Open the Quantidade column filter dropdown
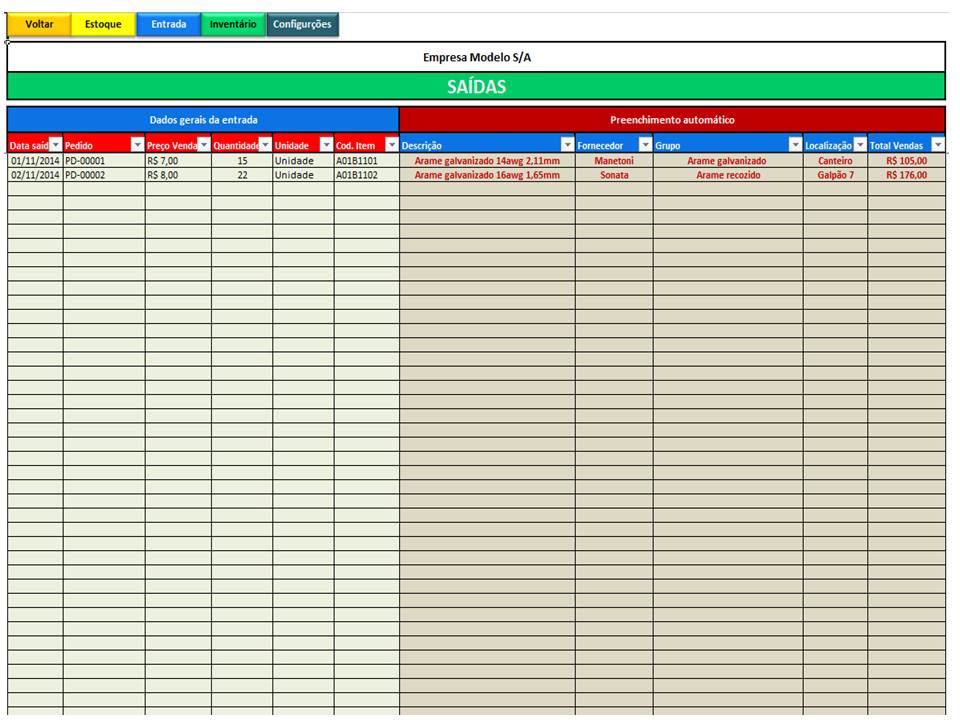This screenshot has height=720, width=960. click(x=265, y=145)
